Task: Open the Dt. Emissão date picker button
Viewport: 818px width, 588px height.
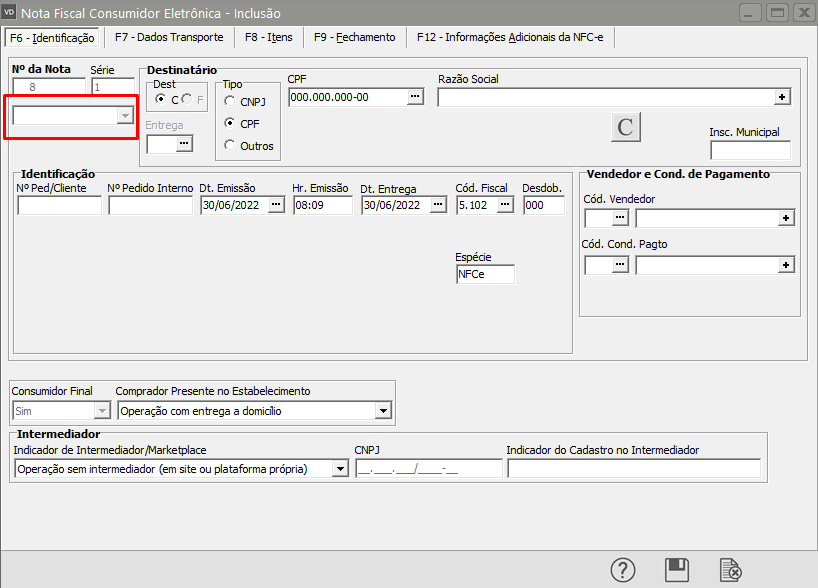Action: coord(276,205)
